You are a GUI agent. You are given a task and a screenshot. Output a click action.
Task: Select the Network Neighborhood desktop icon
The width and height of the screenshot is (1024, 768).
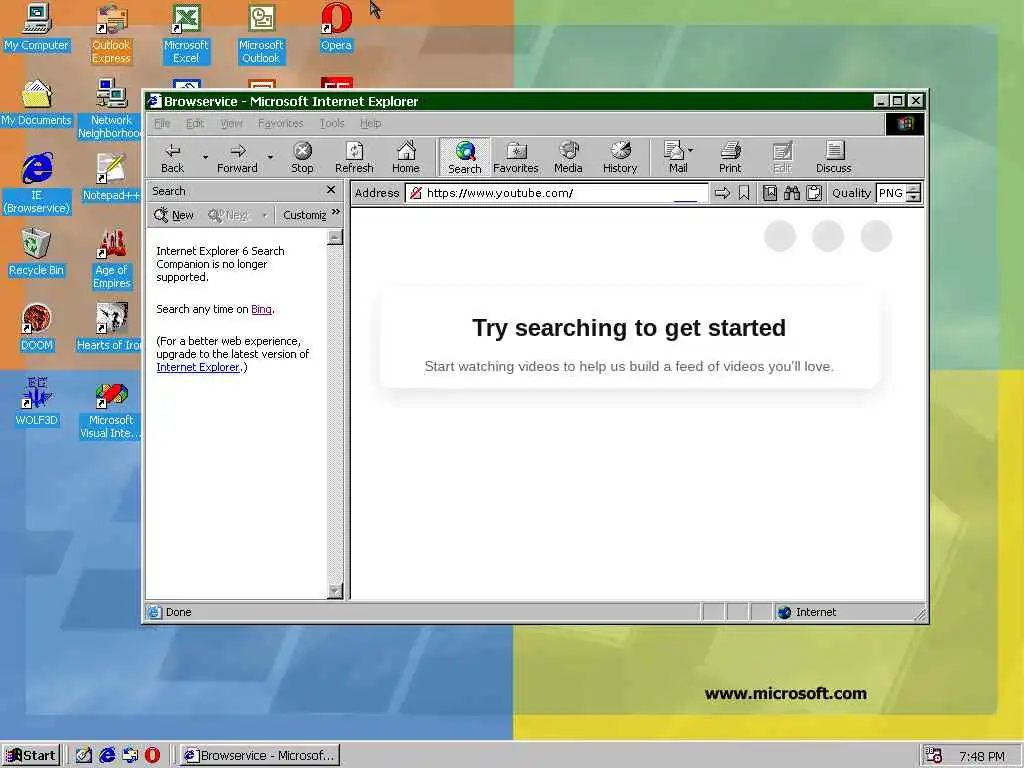(111, 109)
